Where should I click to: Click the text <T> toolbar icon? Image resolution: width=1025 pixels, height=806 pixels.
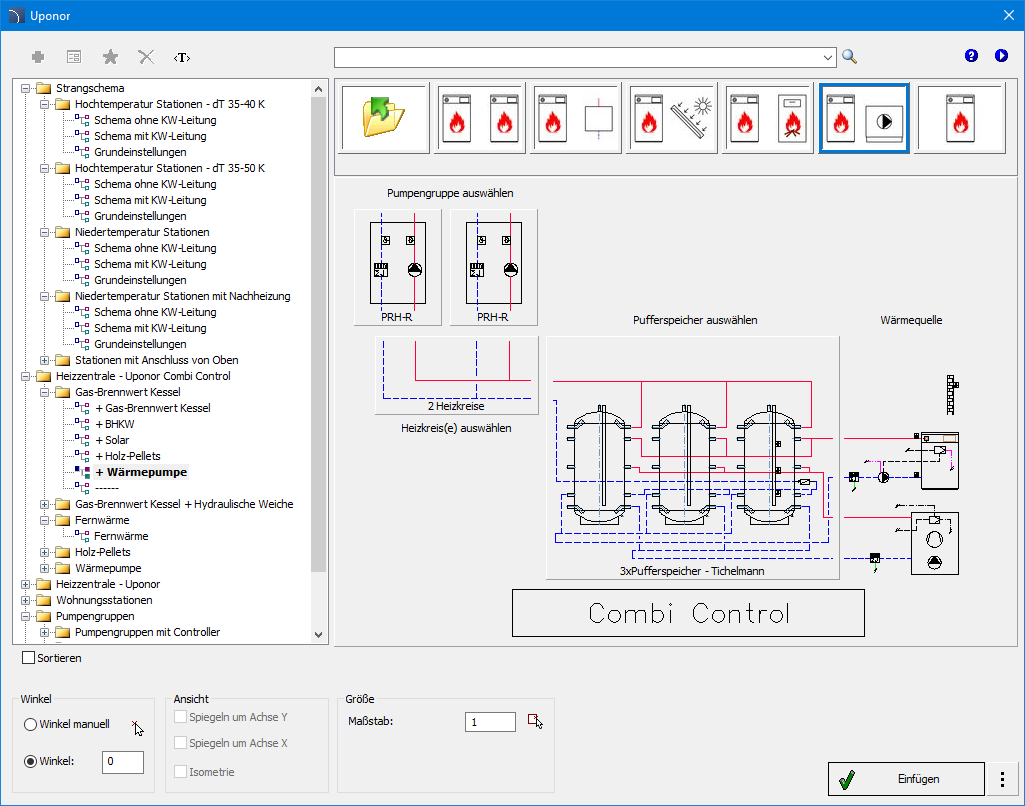coord(182,57)
